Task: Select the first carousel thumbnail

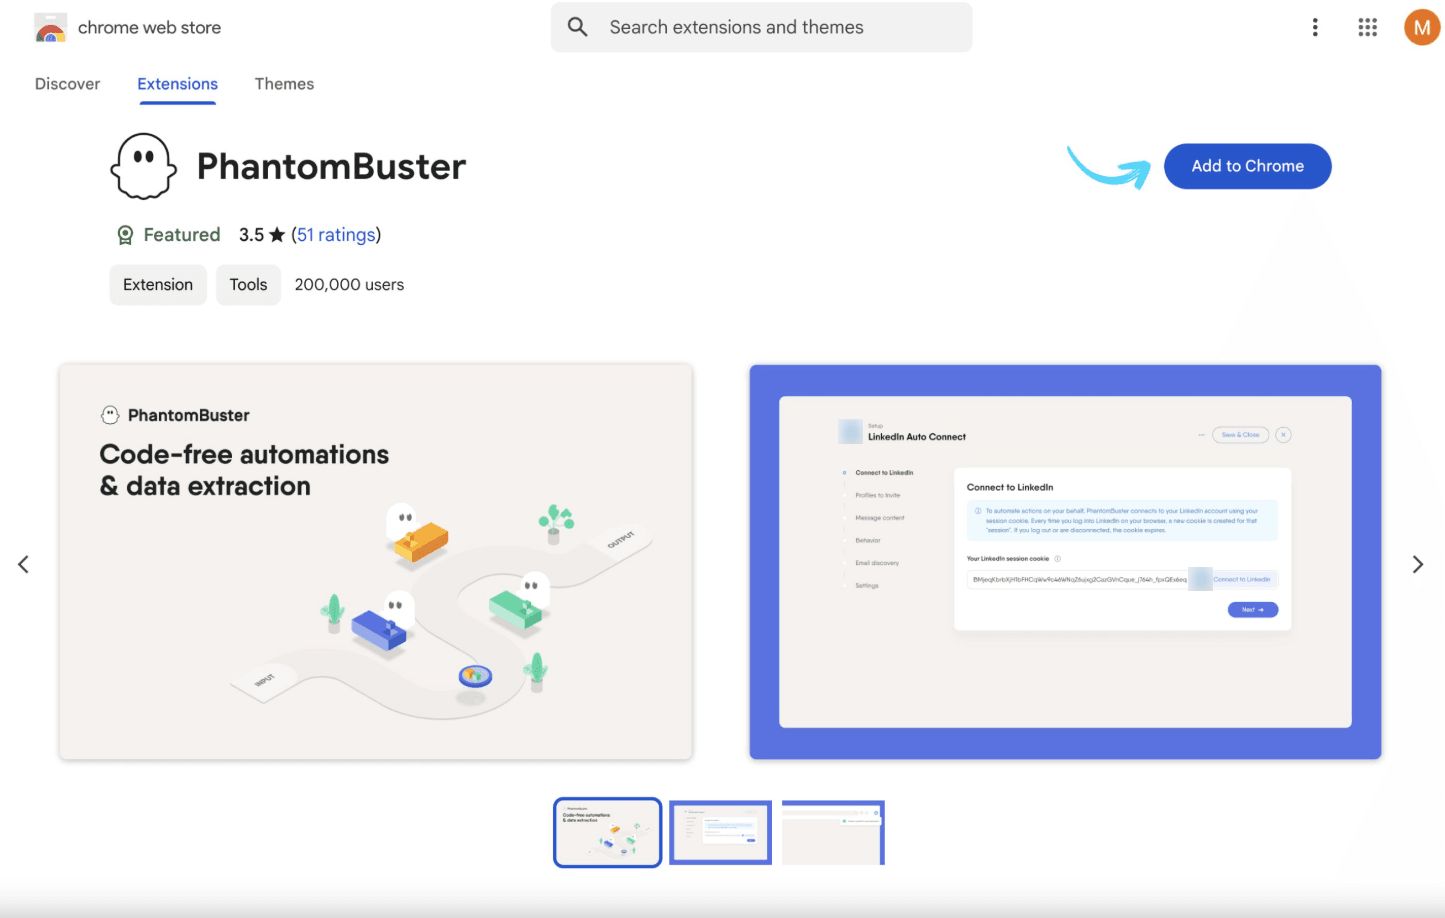Action: pos(608,832)
